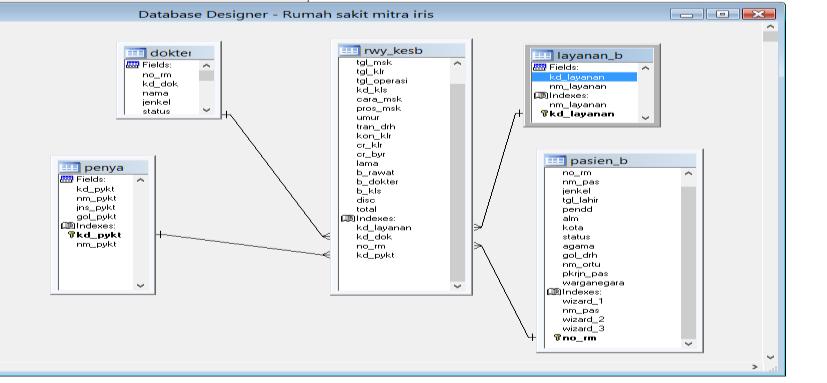
Task: Select tgl_lahir field in pasien_b table
Action: [580, 200]
